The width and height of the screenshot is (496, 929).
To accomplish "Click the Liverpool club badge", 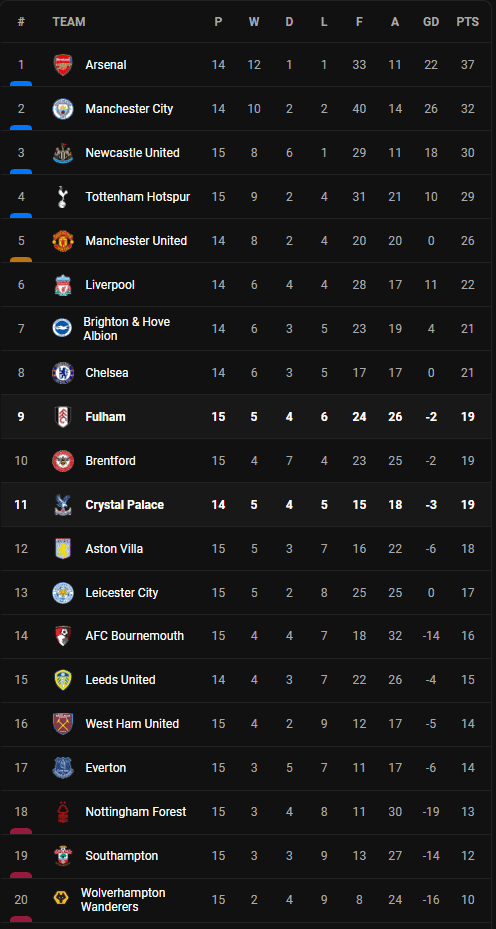I will tap(63, 285).
